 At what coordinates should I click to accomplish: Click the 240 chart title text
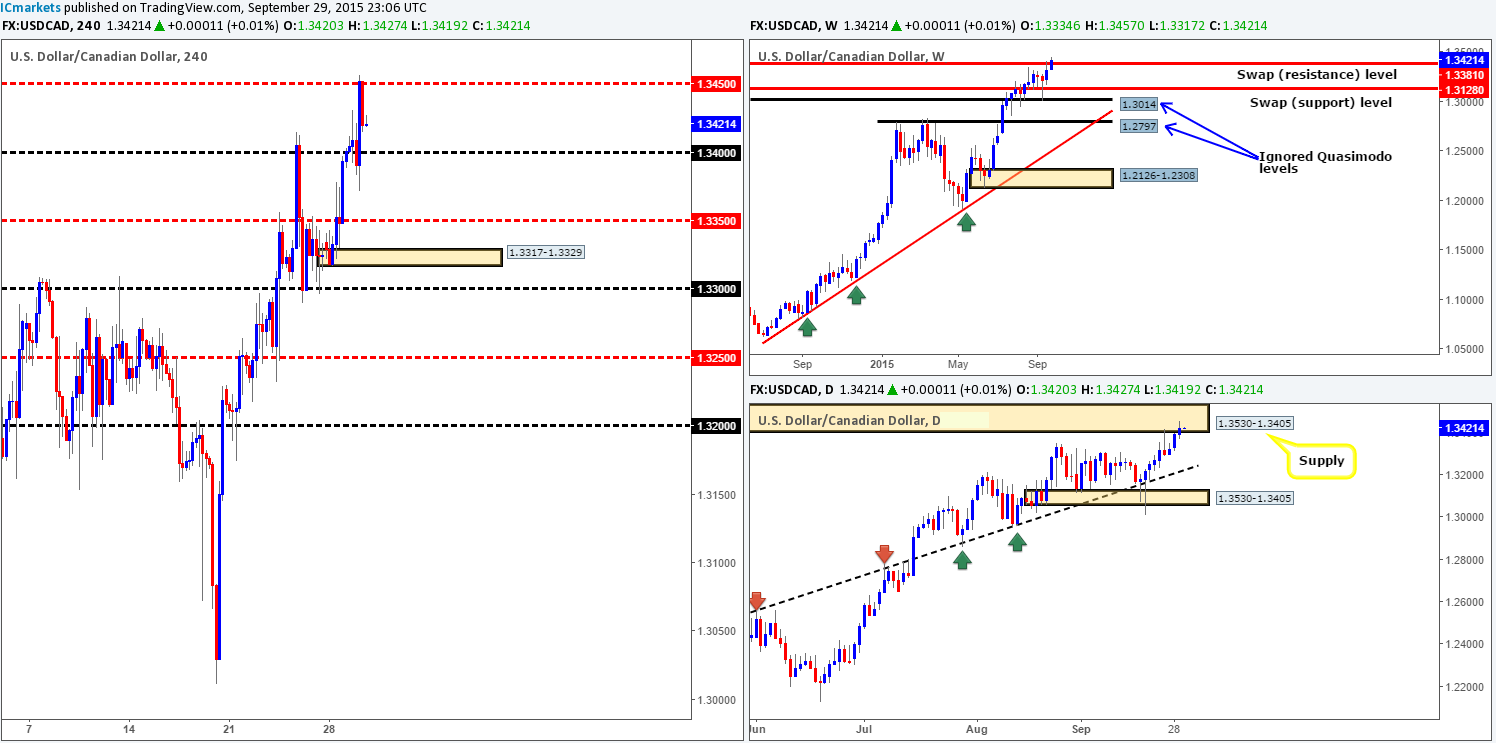[109, 57]
